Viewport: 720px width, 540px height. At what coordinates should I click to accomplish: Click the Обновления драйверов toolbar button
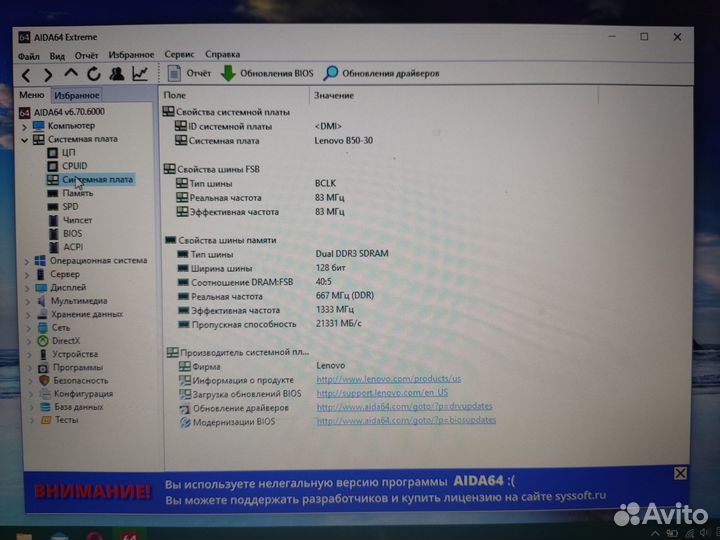tap(381, 73)
